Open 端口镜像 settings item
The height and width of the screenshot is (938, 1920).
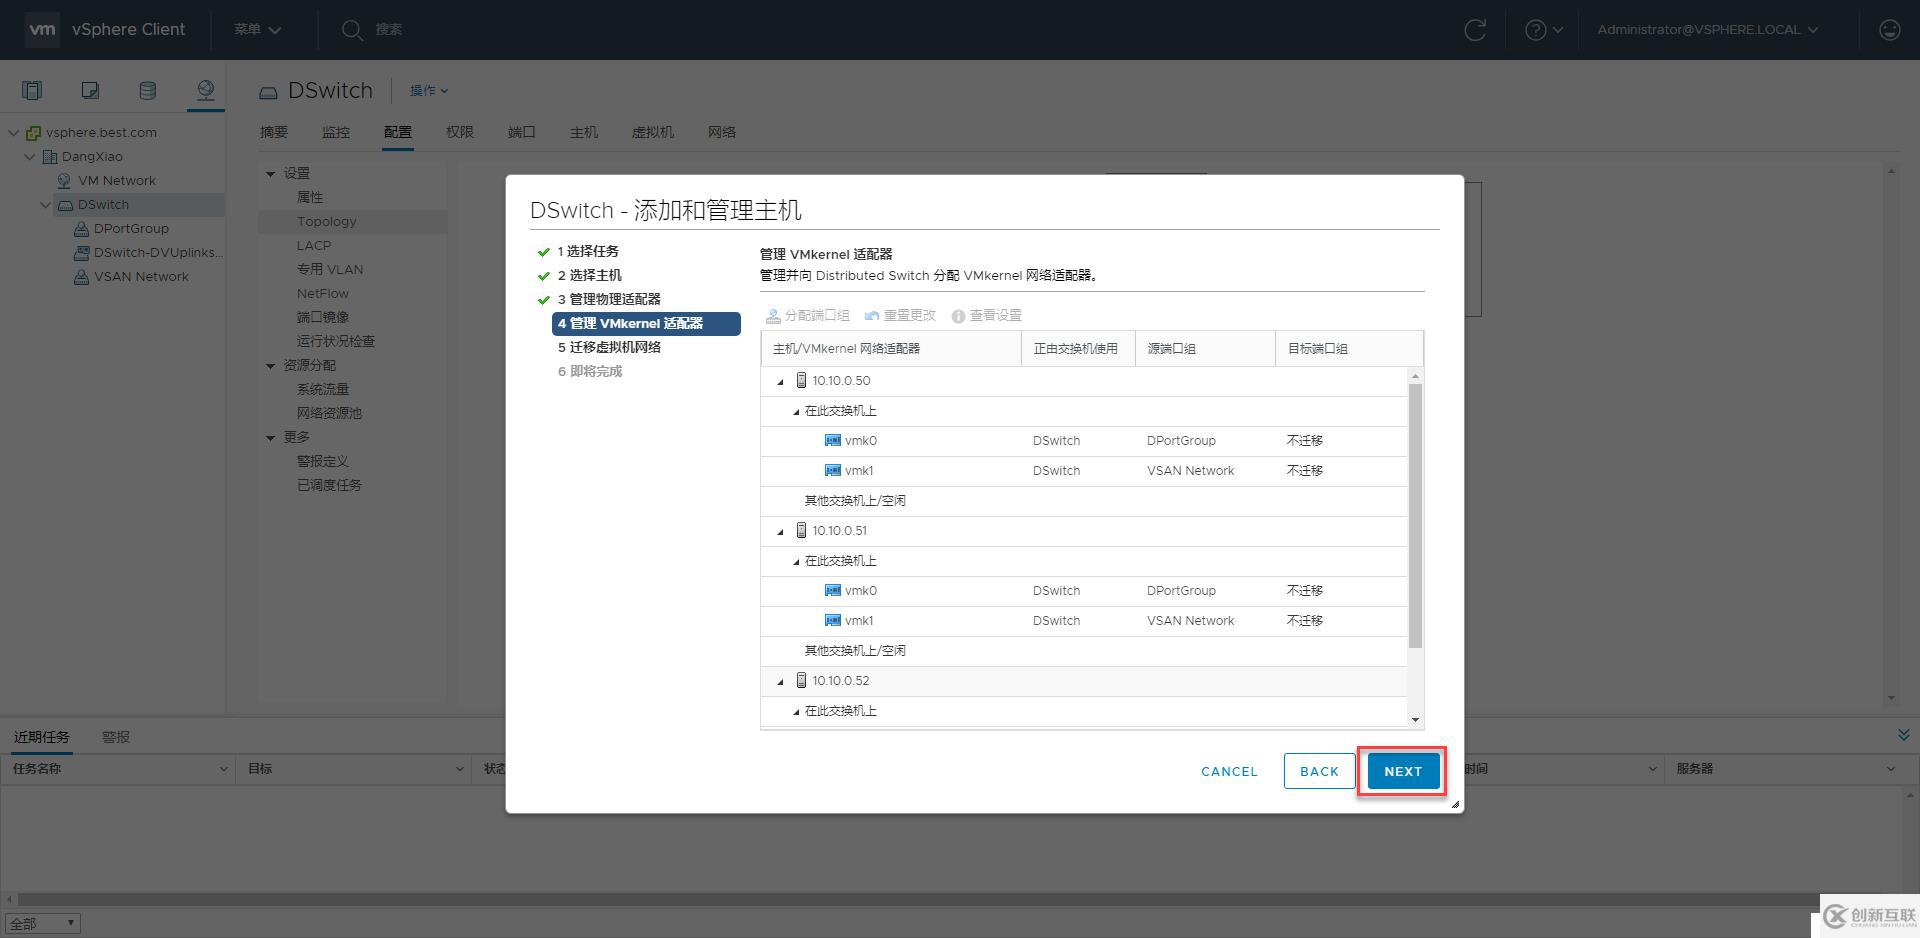pyautogui.click(x=322, y=317)
